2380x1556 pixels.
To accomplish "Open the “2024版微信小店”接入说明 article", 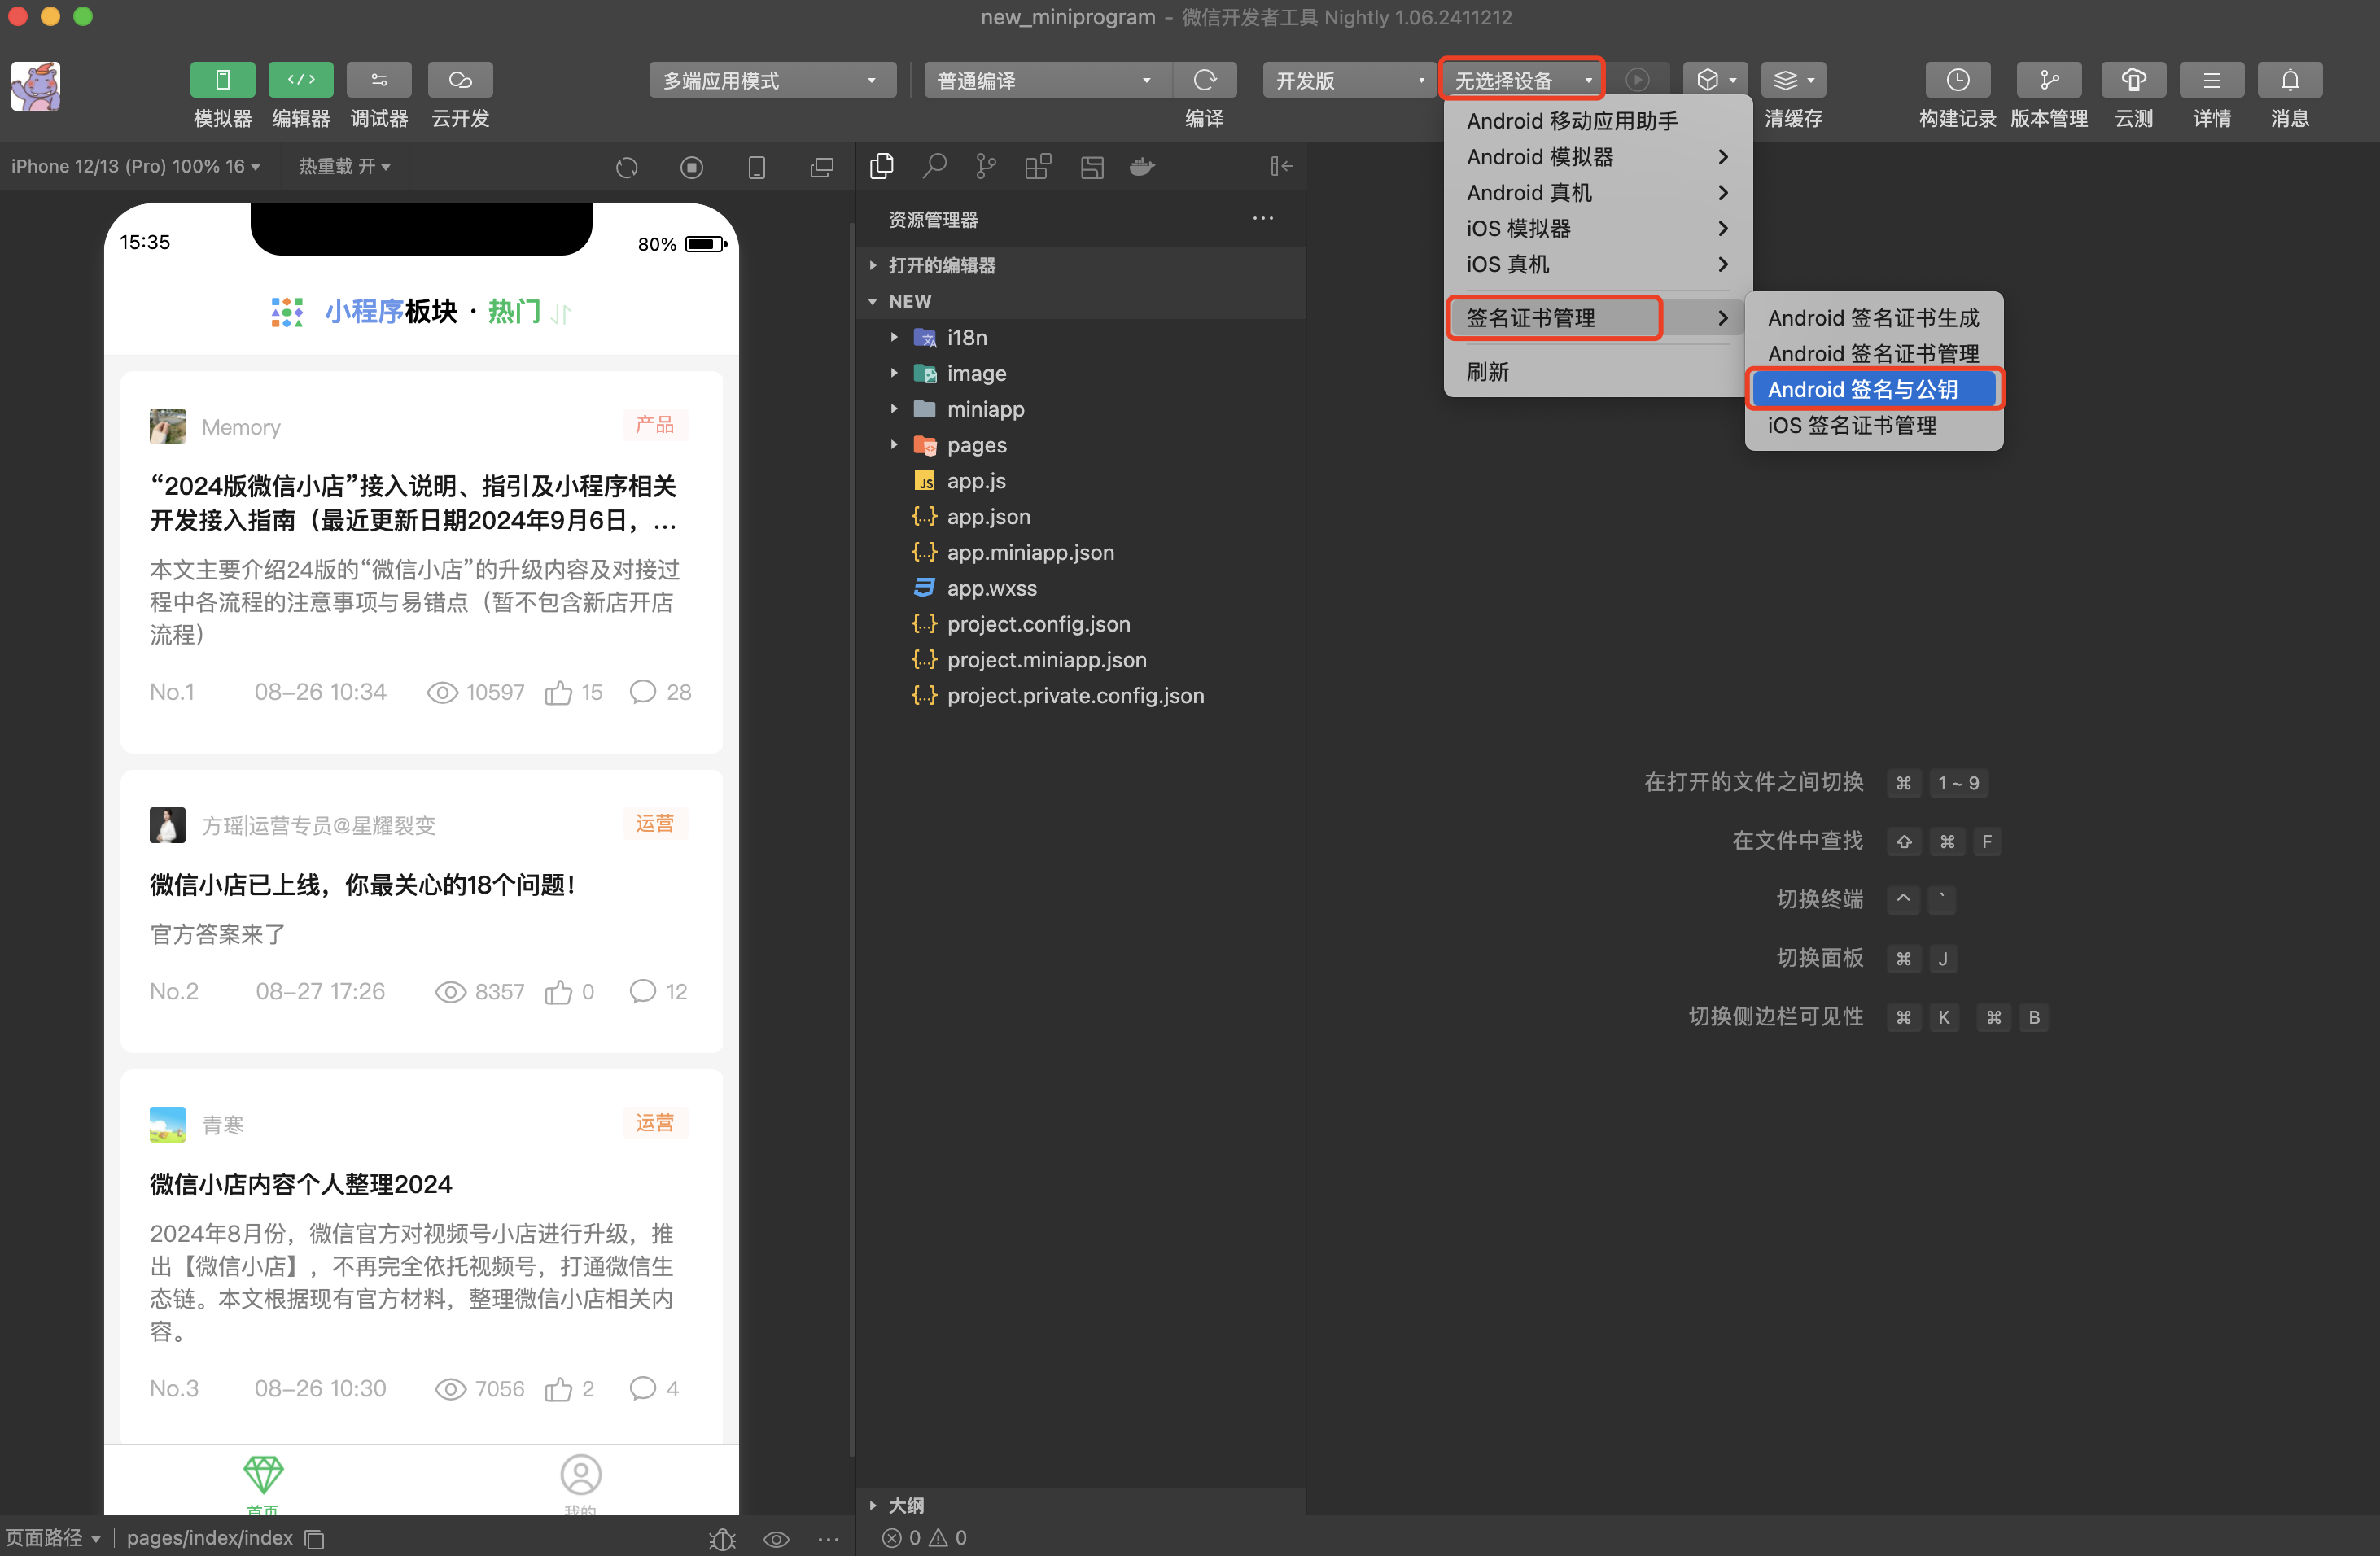I will click(x=421, y=562).
